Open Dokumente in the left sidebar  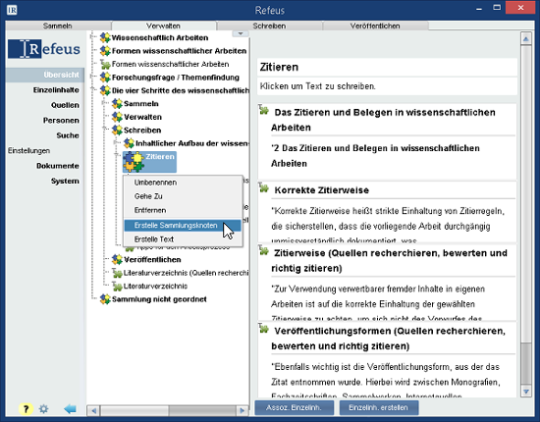[x=58, y=166]
